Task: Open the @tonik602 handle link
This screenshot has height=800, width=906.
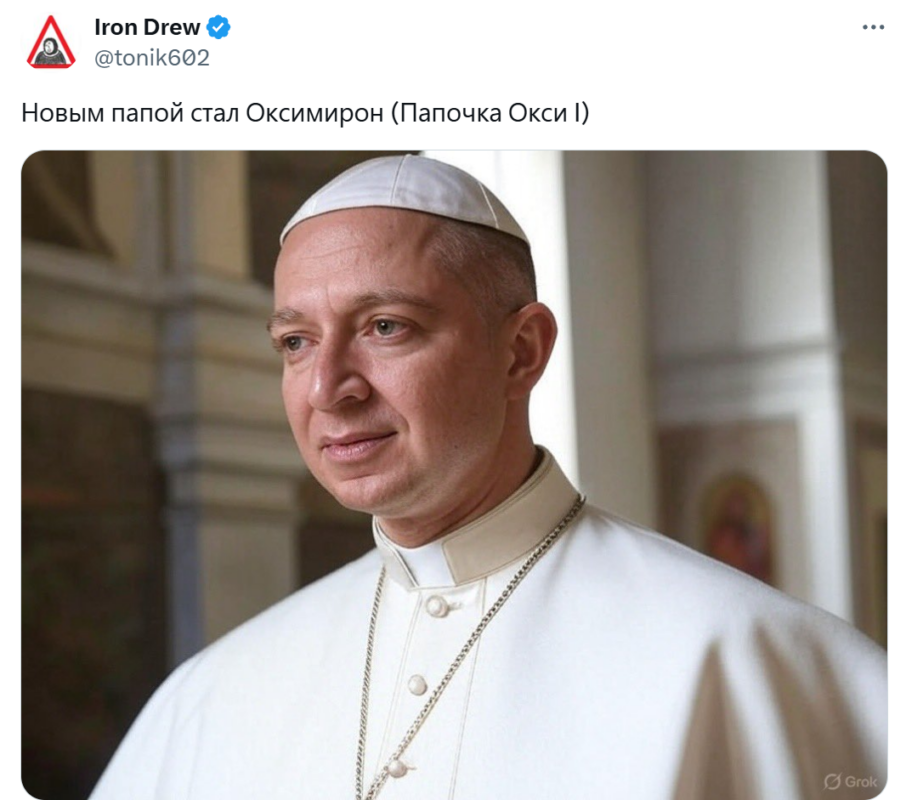Action: pos(152,58)
